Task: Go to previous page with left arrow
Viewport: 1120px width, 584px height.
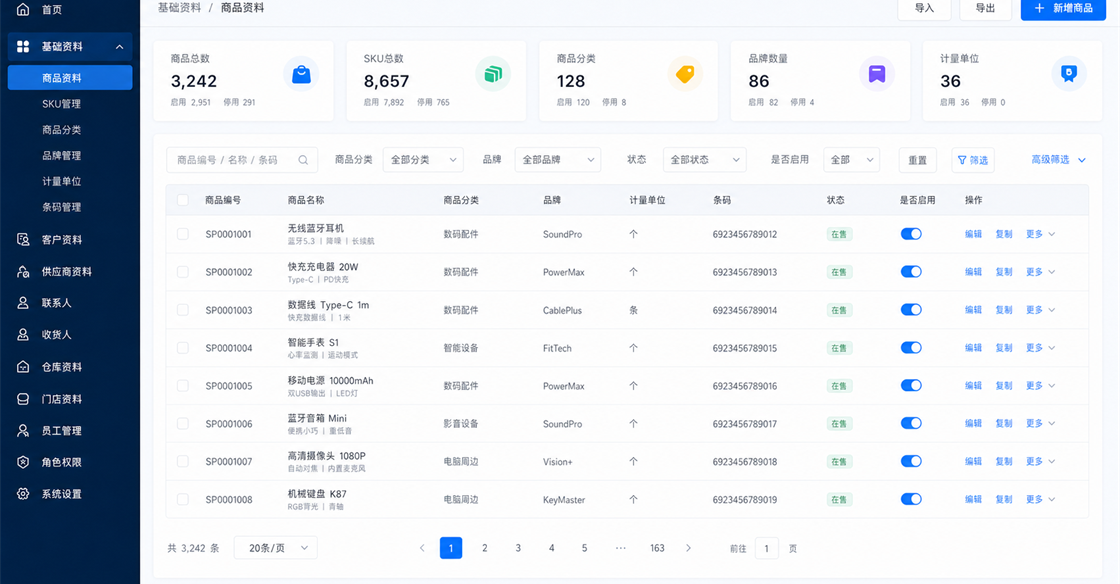Action: (422, 548)
